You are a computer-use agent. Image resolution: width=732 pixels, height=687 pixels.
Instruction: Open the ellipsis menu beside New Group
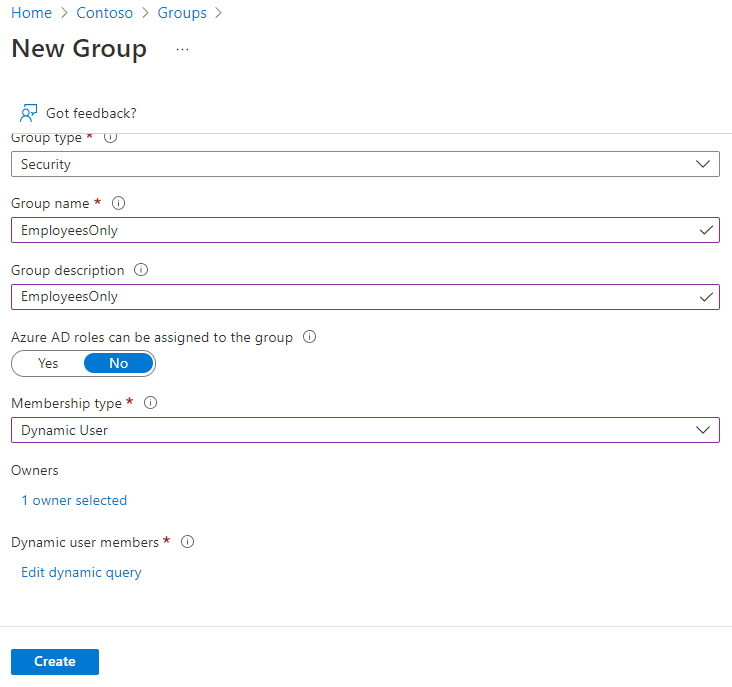(x=182, y=49)
